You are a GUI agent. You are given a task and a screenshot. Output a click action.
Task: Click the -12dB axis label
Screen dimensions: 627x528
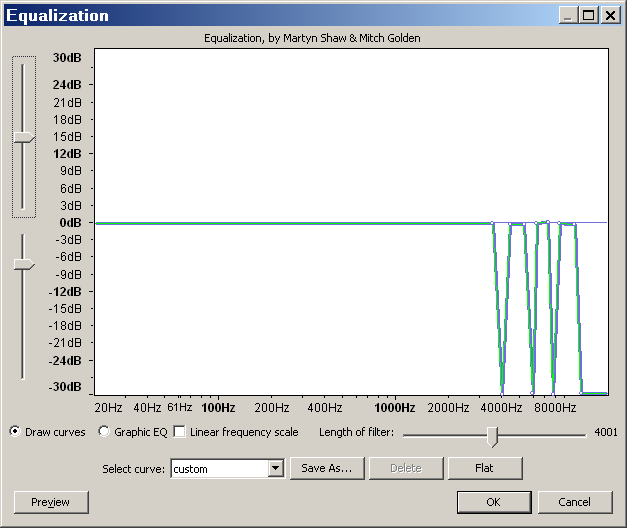[x=65, y=292]
